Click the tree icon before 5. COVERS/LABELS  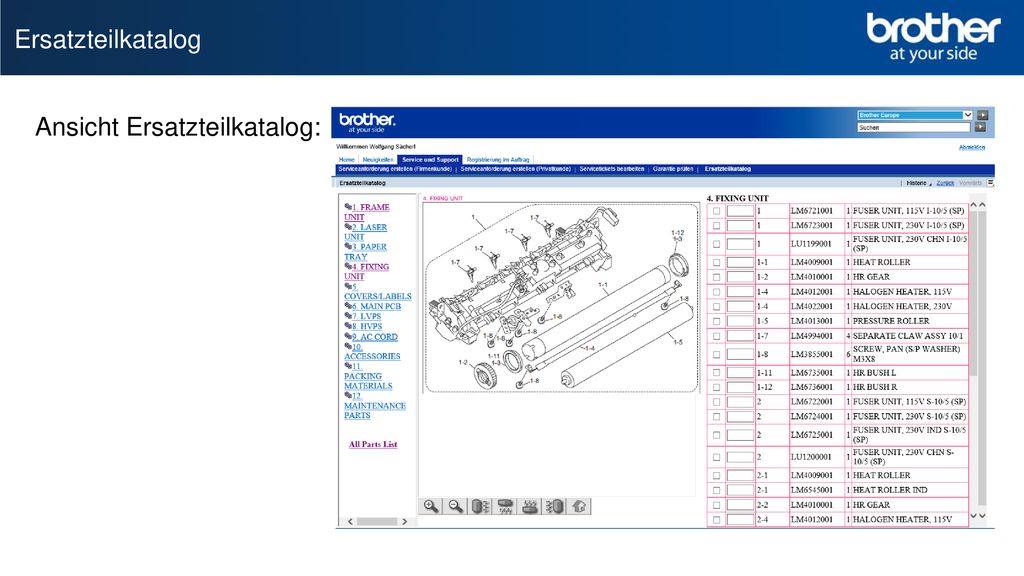348,286
